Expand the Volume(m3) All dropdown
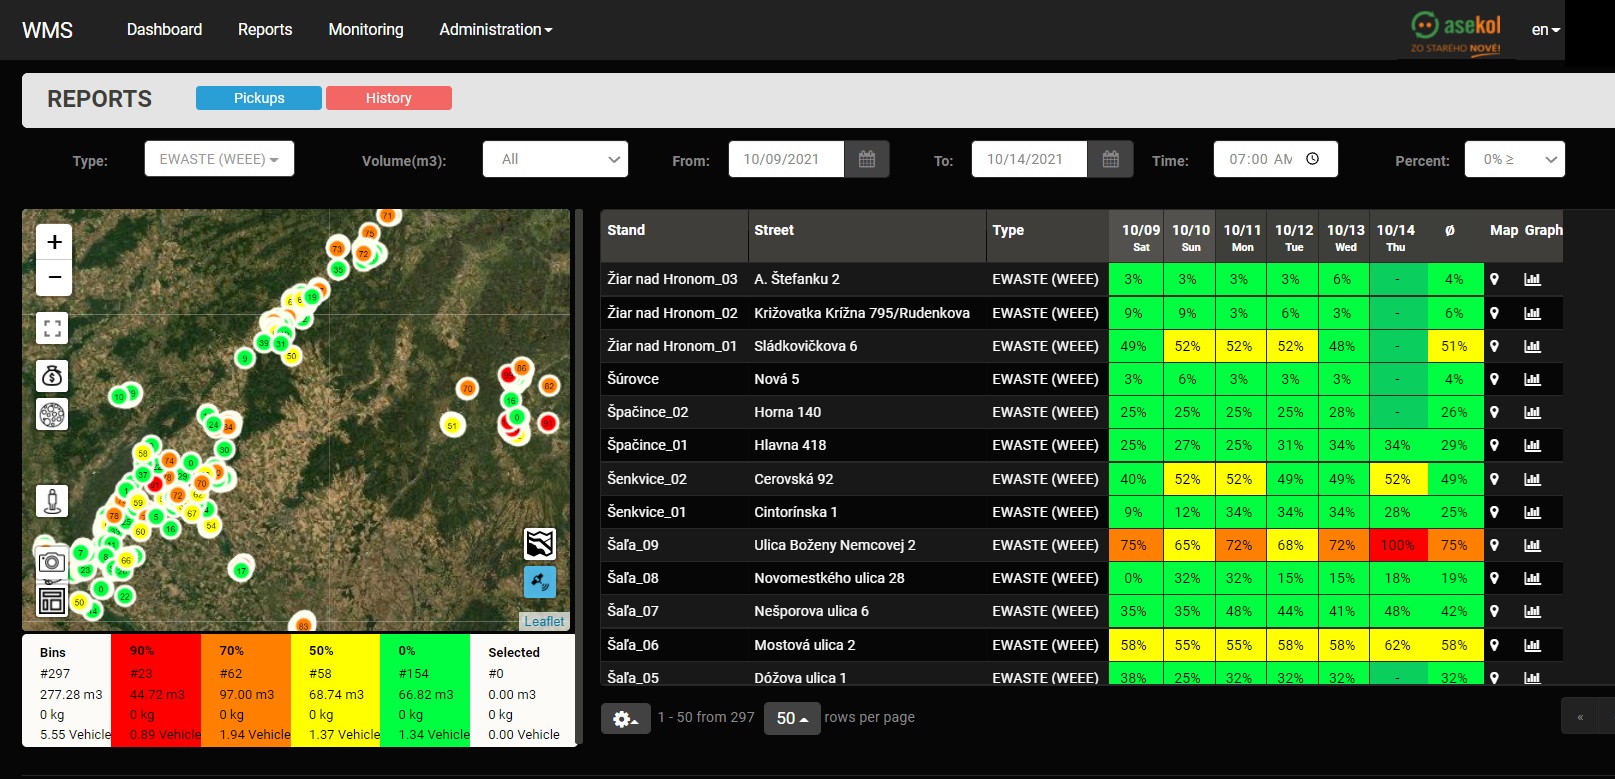 point(555,159)
